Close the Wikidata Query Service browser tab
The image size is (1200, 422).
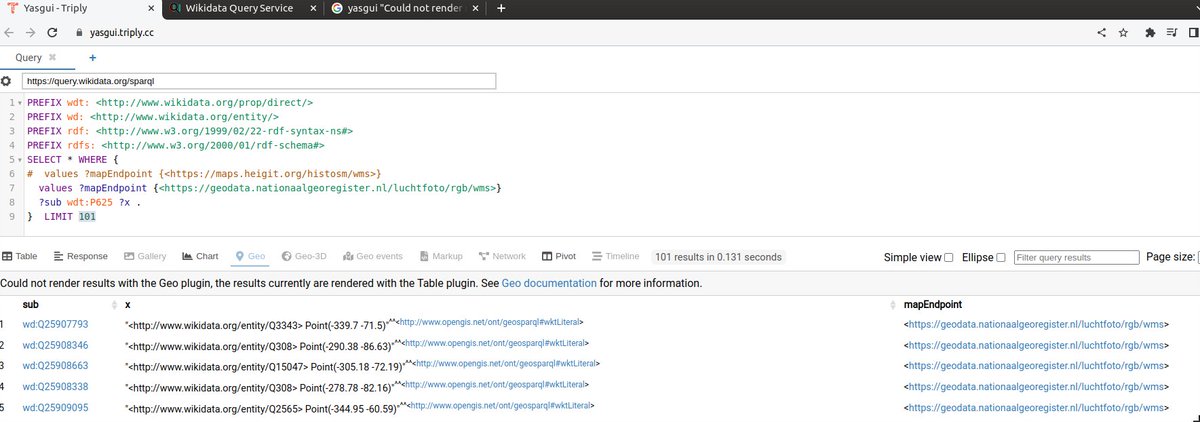pyautogui.click(x=313, y=8)
